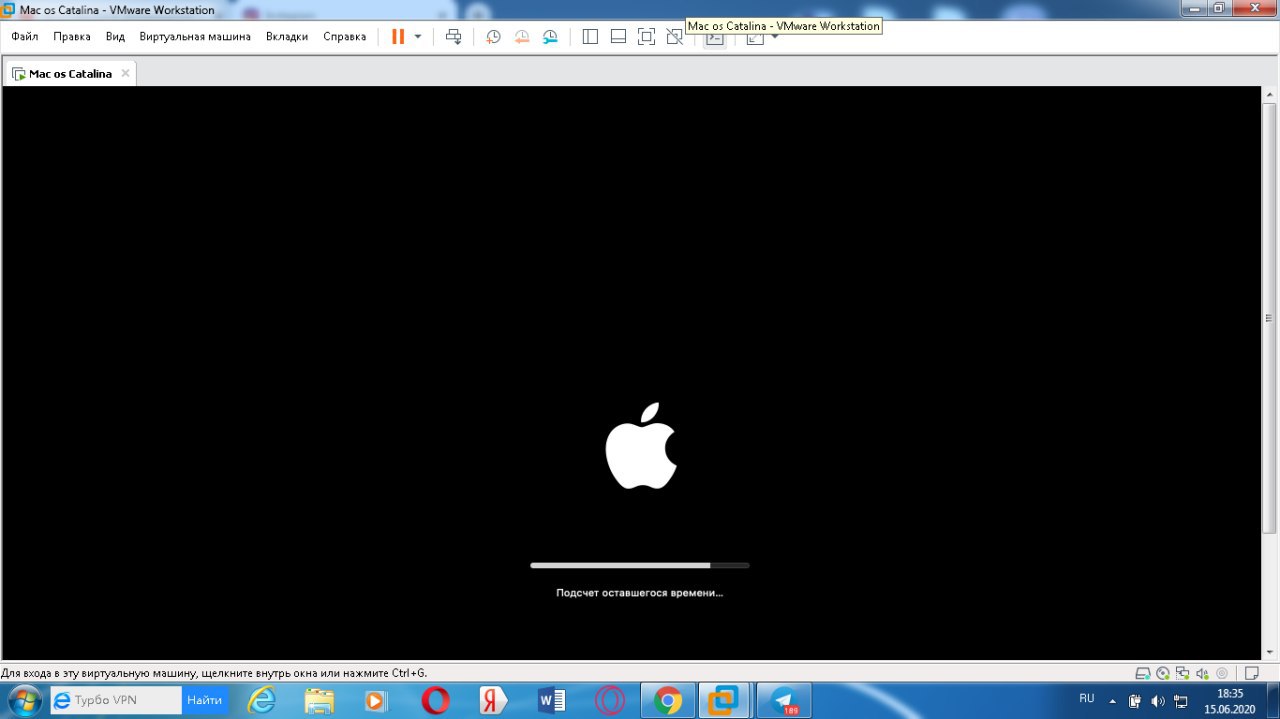The width and height of the screenshot is (1280, 719).
Task: Click the scroll up arrow of the VM view
Action: click(x=1270, y=93)
